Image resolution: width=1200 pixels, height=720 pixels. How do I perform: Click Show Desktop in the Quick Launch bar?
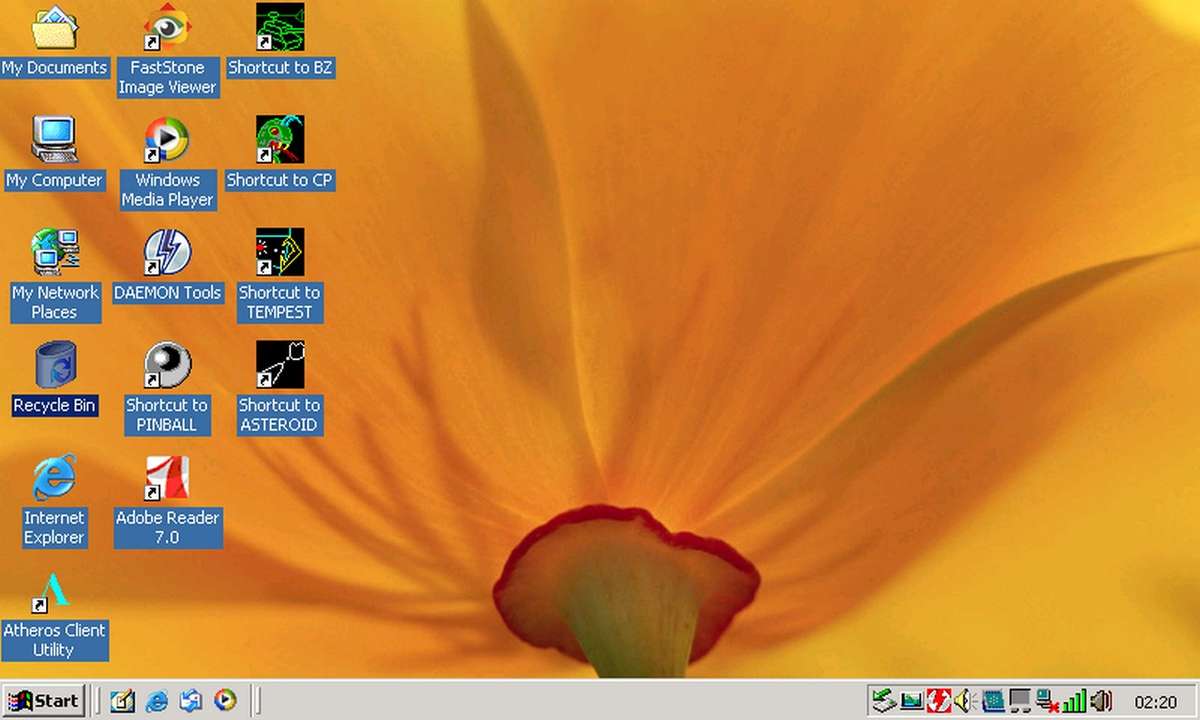click(x=121, y=701)
